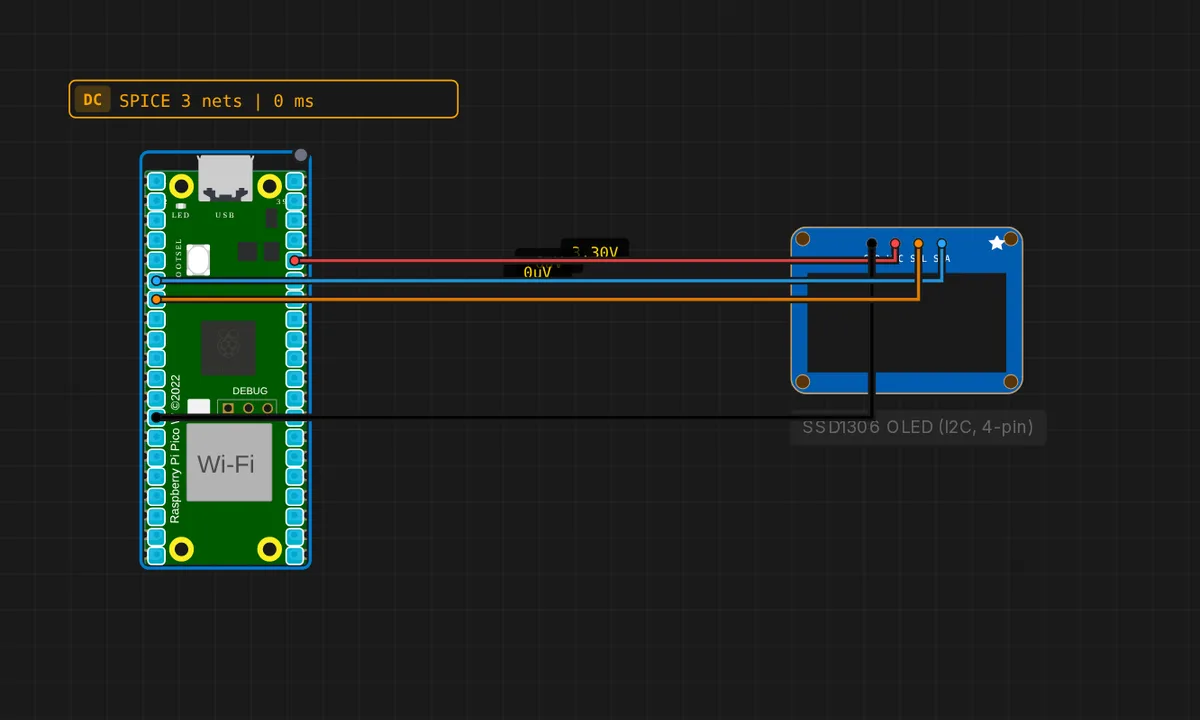The width and height of the screenshot is (1200, 720).
Task: Click the gray handle dot on the Pico board corner
Action: pos(301,156)
